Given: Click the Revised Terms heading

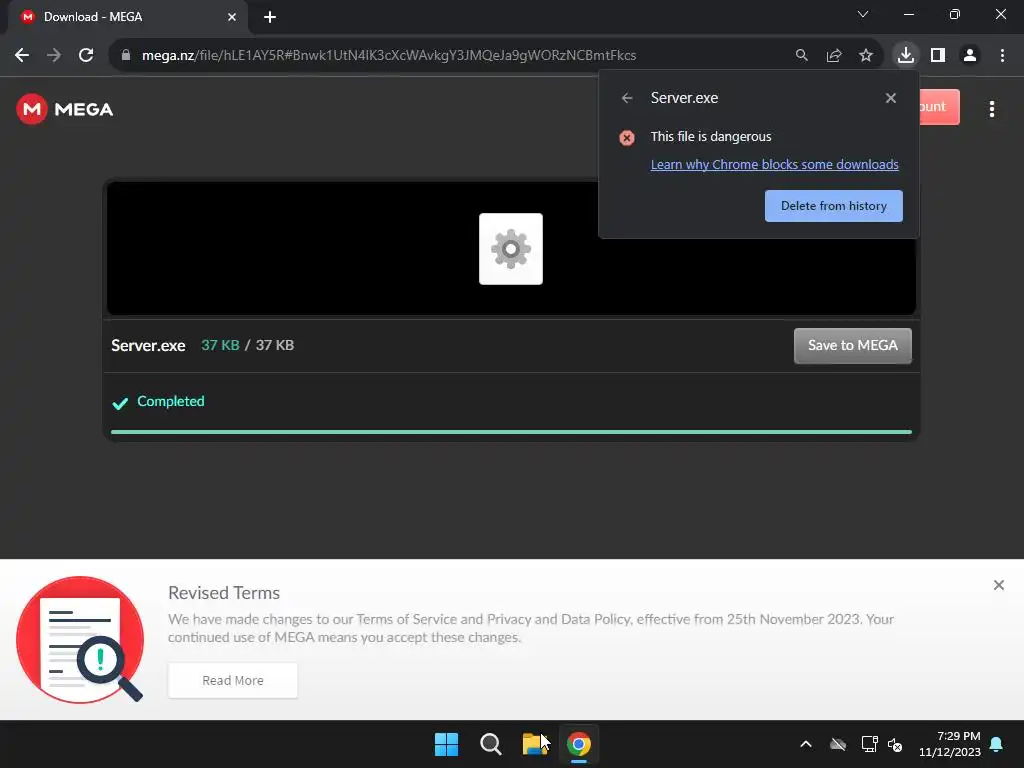Looking at the screenshot, I should (x=224, y=593).
